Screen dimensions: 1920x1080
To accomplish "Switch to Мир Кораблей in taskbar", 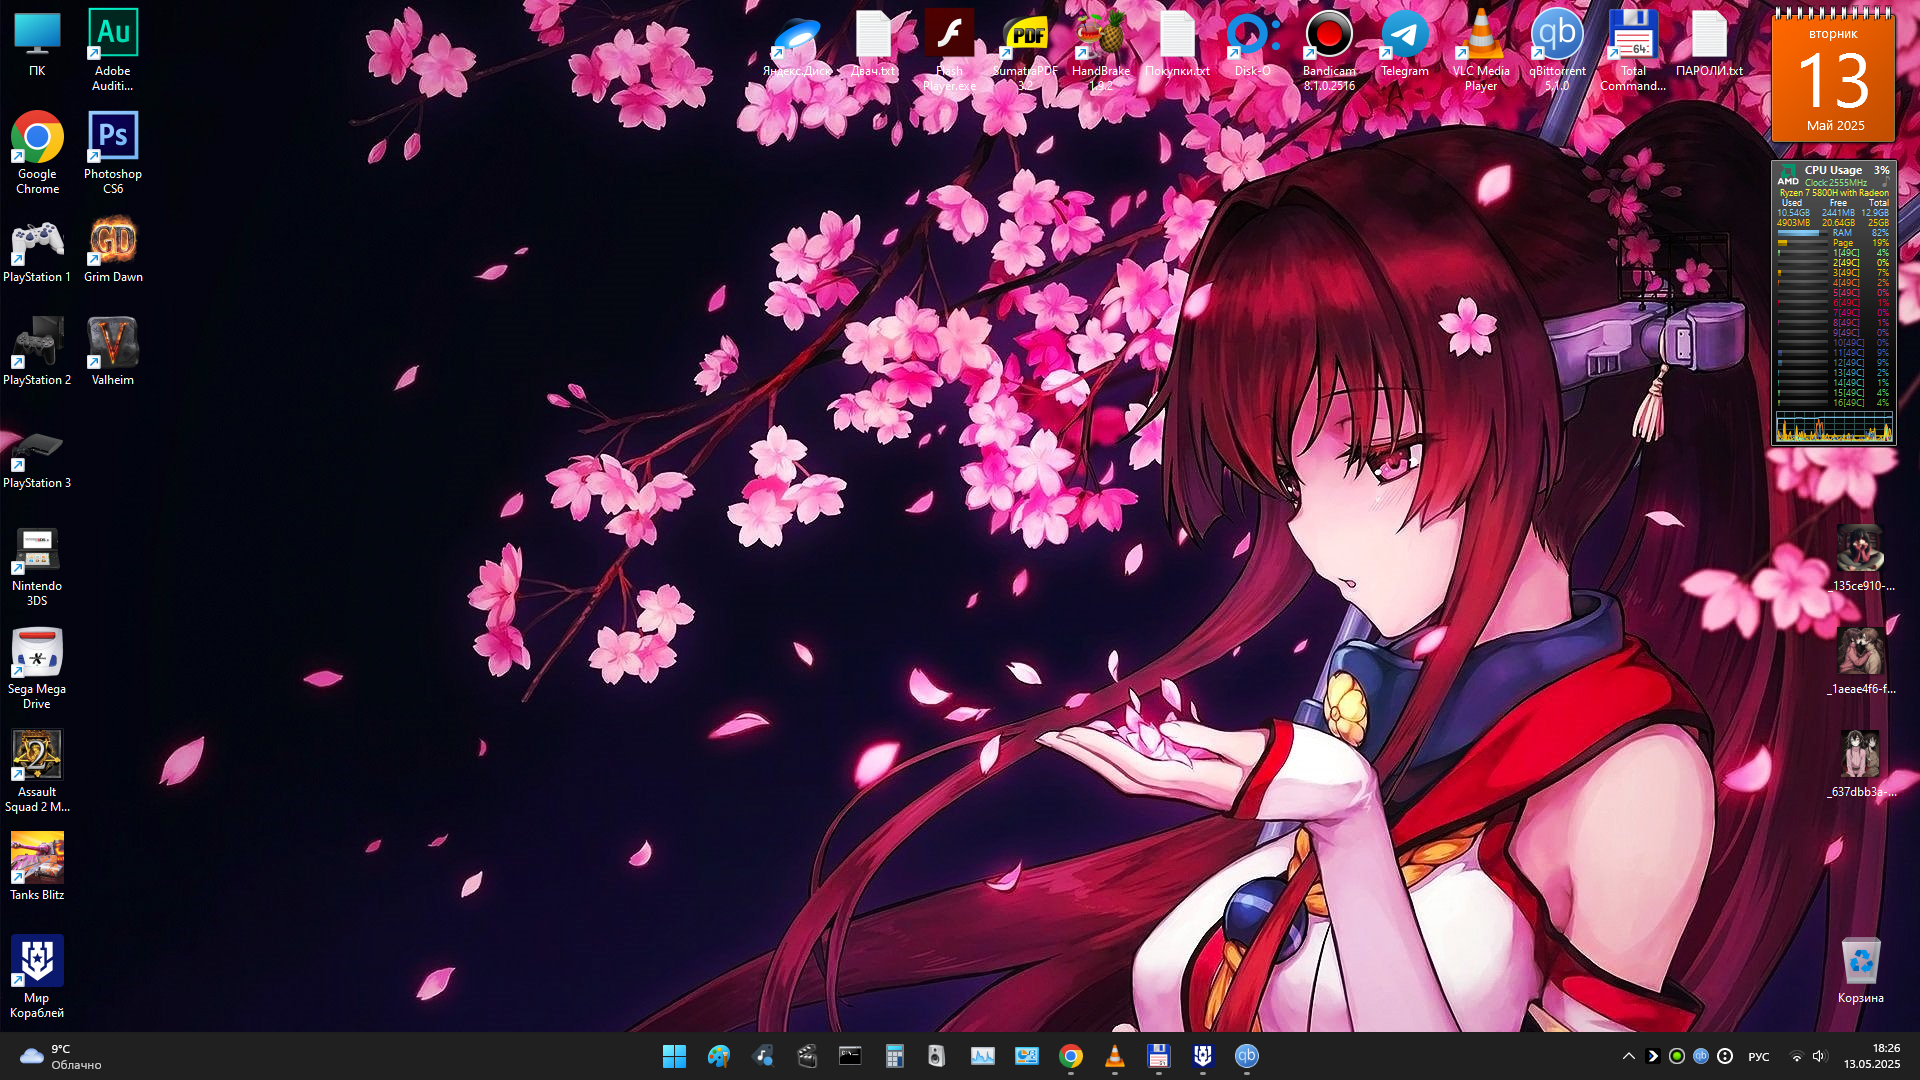I will (x=1202, y=1056).
